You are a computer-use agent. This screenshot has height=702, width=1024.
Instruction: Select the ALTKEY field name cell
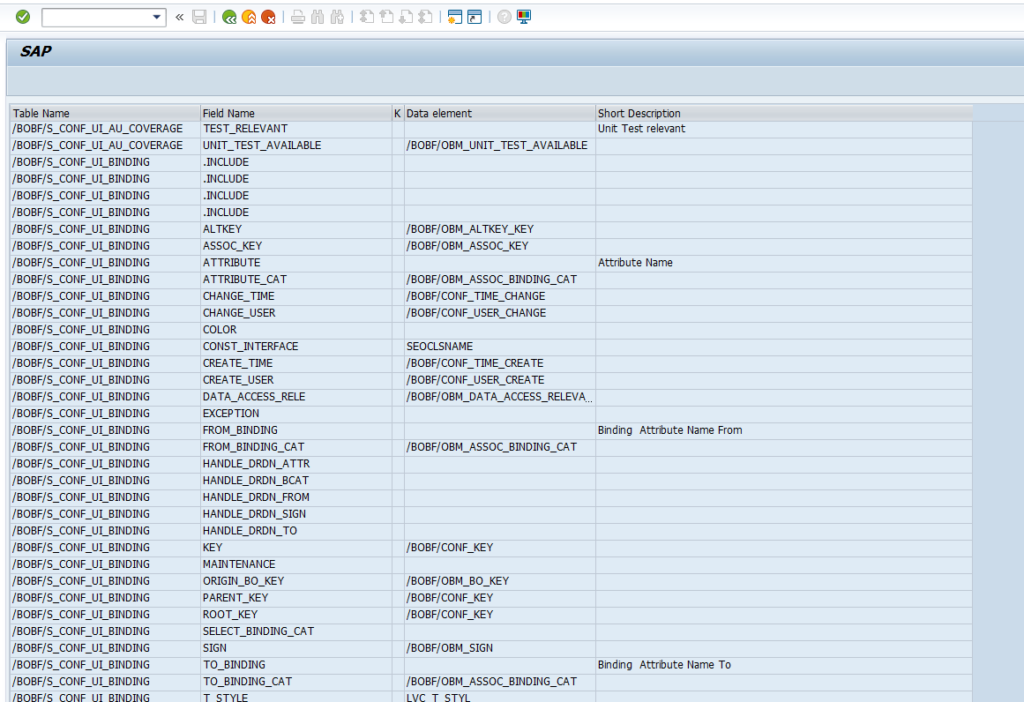point(296,229)
